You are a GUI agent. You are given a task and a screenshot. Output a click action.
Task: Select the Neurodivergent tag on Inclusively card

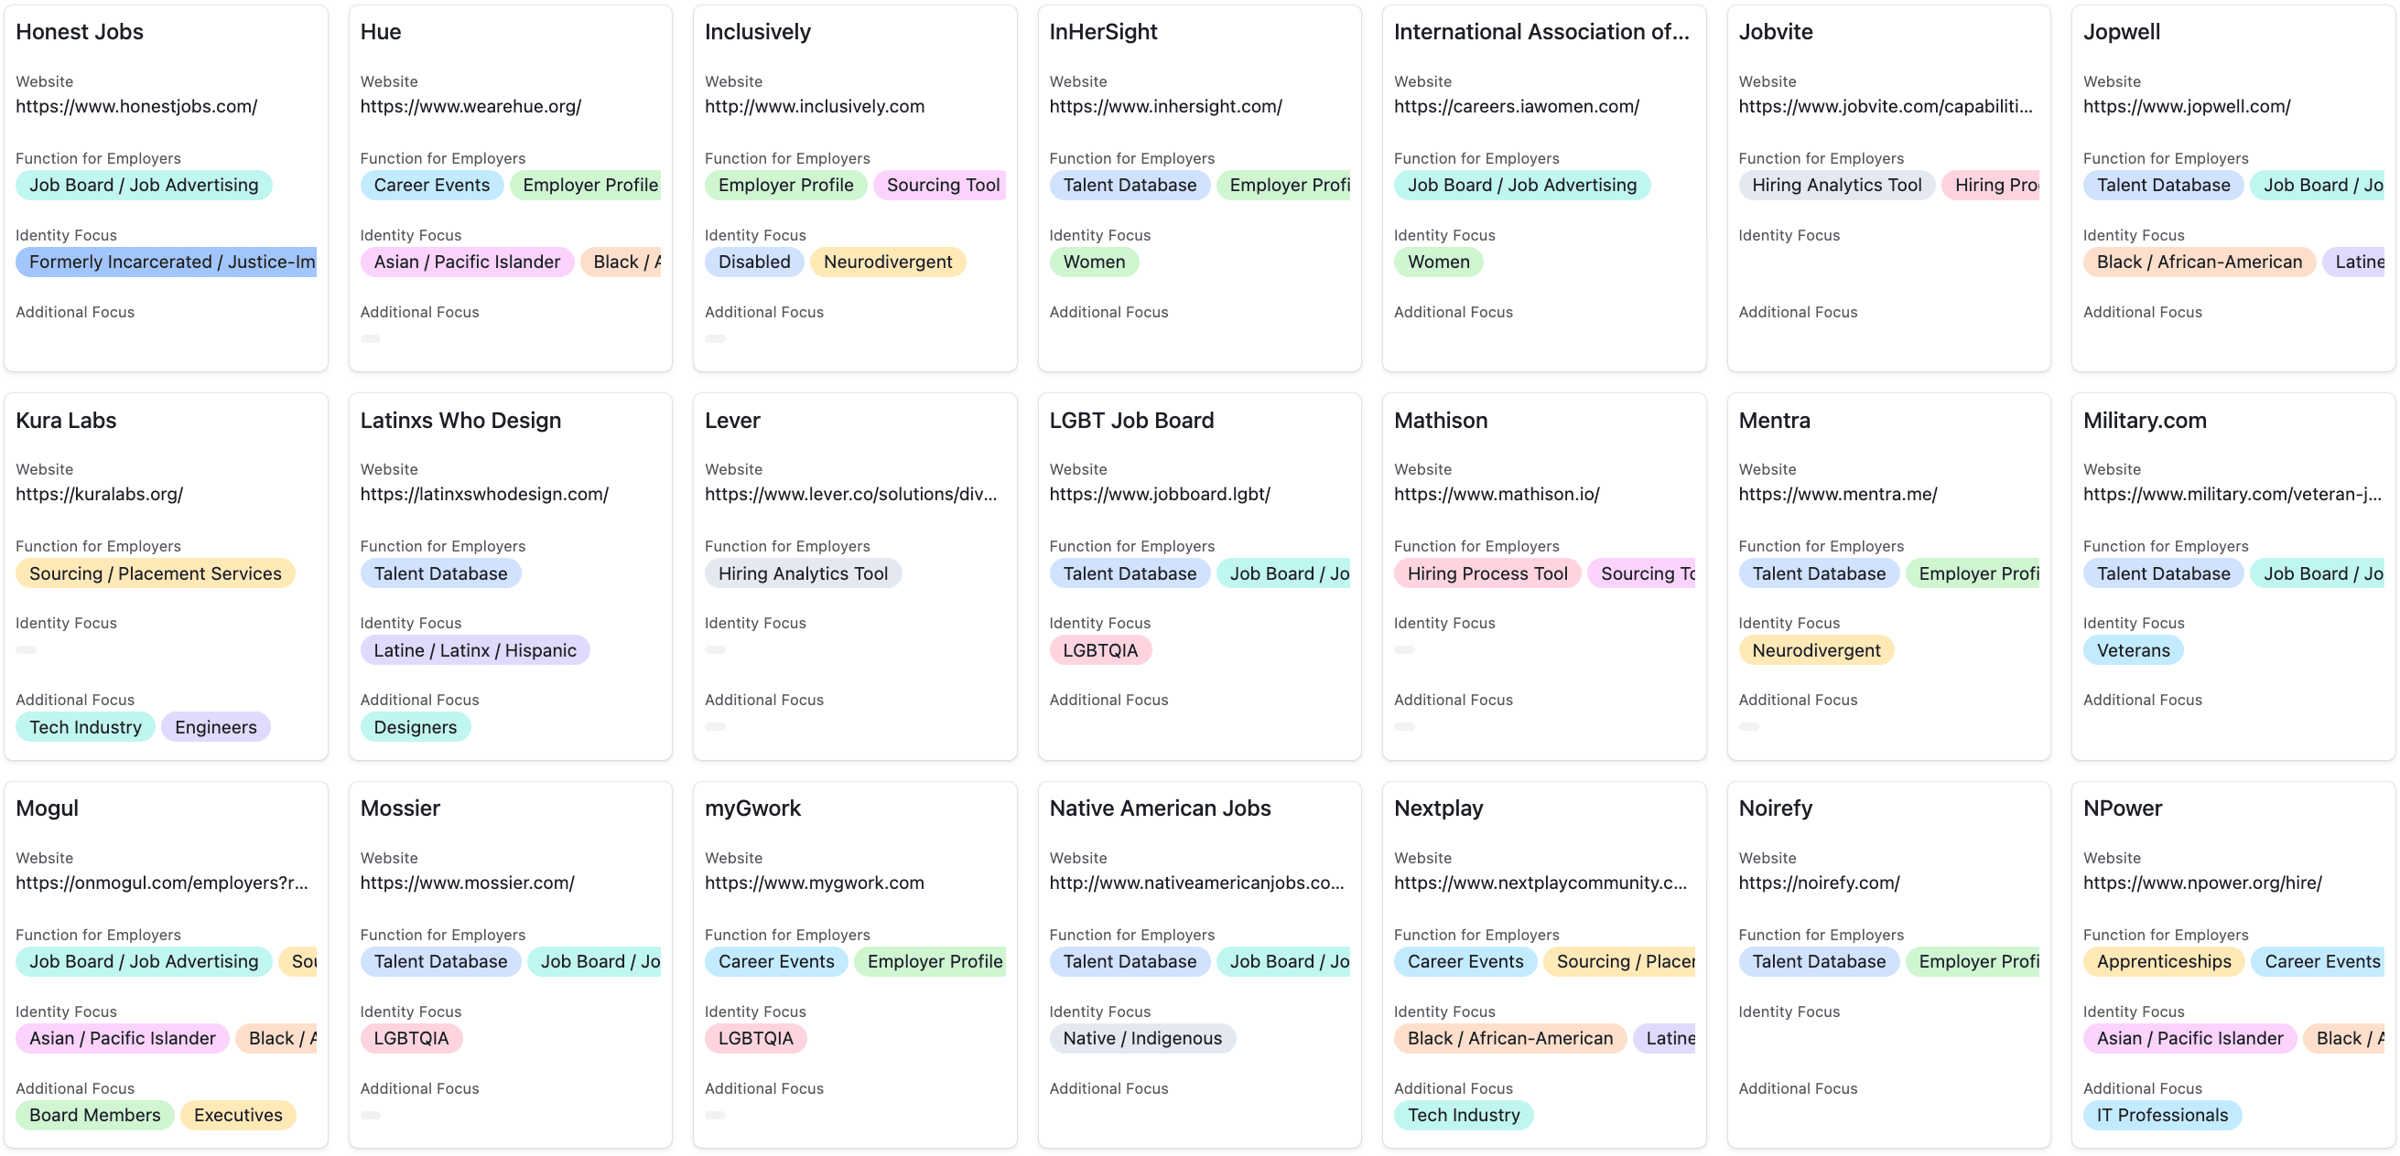pyautogui.click(x=887, y=262)
